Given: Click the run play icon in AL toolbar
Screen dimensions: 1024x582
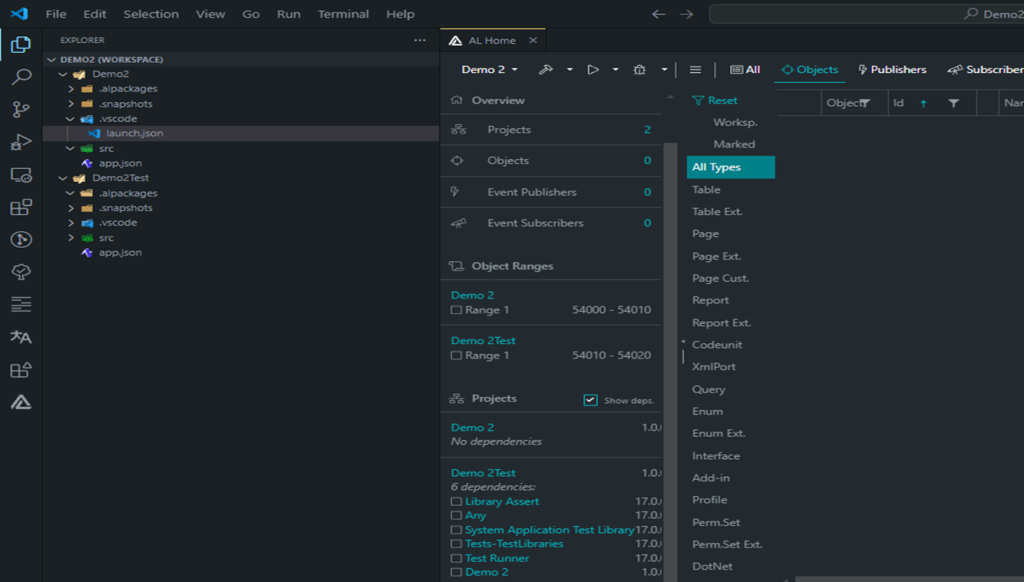Looking at the screenshot, I should tap(593, 69).
